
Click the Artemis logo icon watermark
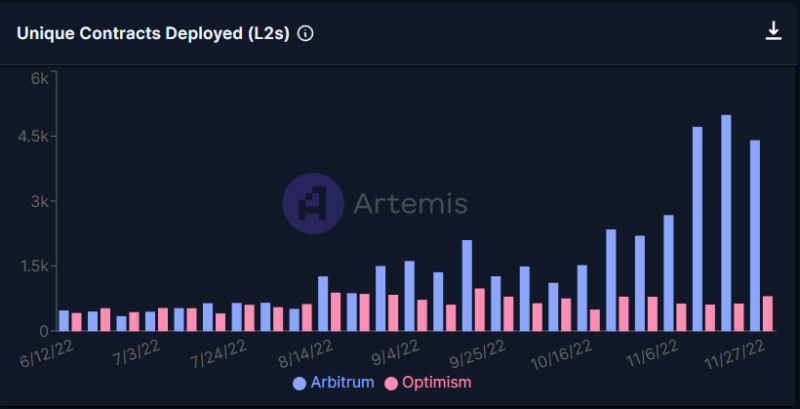(312, 203)
